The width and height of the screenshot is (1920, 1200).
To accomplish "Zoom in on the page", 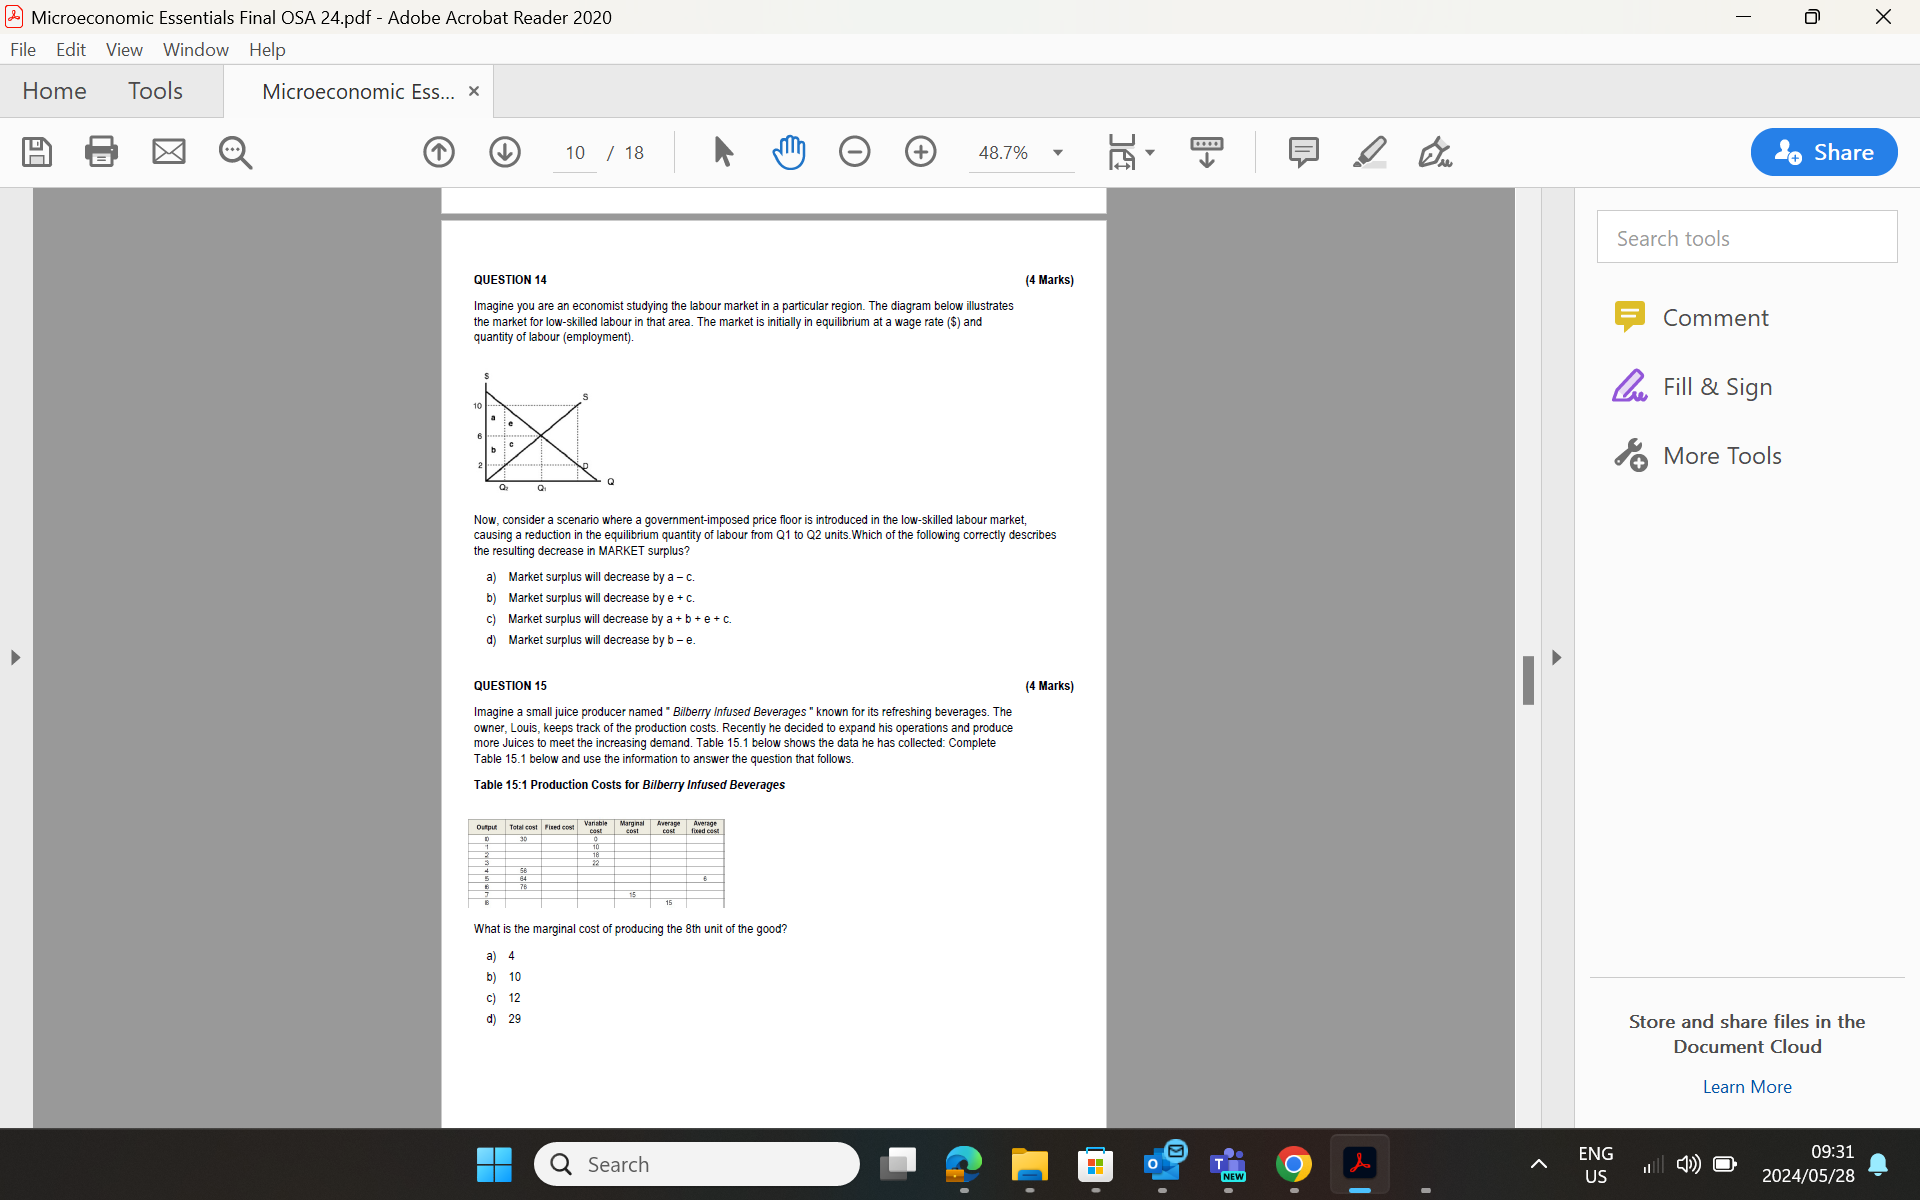I will [920, 152].
